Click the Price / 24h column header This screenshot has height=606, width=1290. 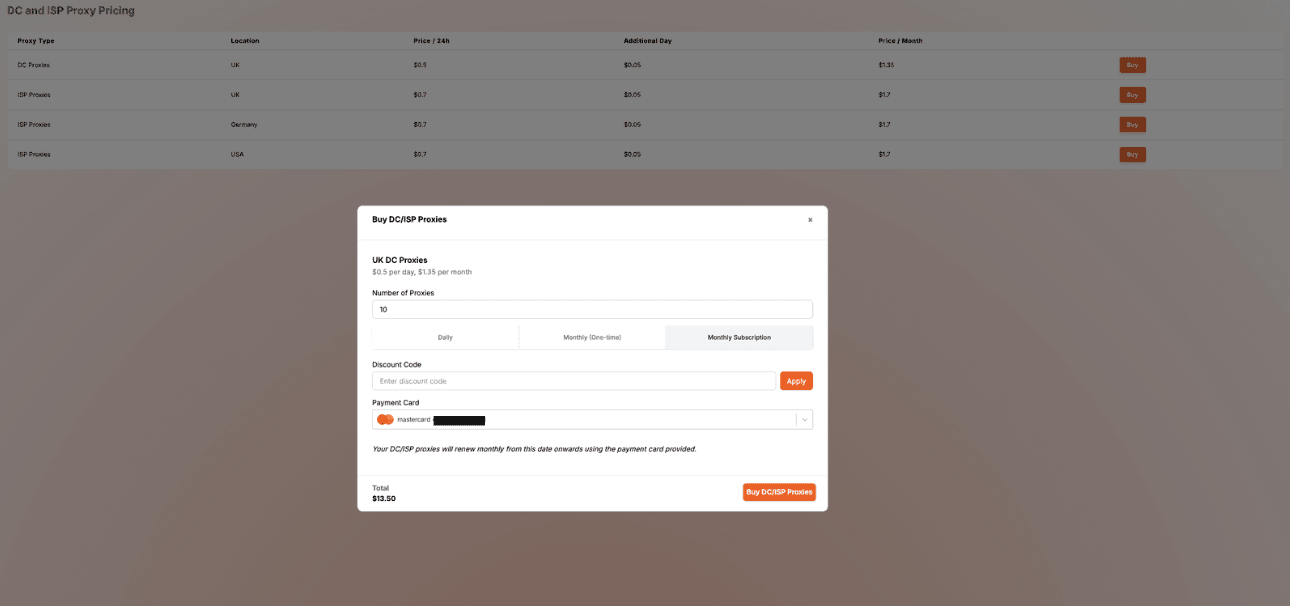tap(432, 41)
